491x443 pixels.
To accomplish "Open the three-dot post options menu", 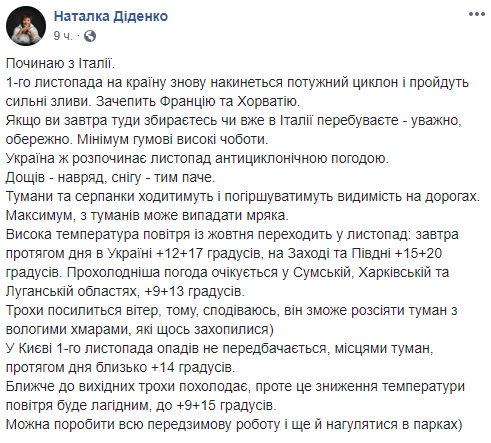I will pos(476,14).
